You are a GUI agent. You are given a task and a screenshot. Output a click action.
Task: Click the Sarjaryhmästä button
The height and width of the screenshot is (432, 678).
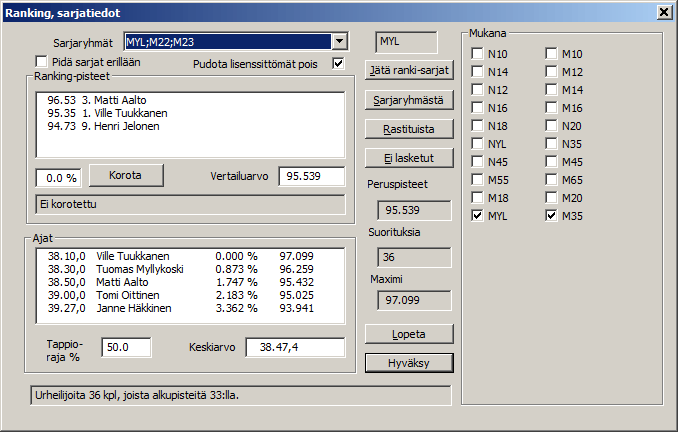(x=408, y=100)
